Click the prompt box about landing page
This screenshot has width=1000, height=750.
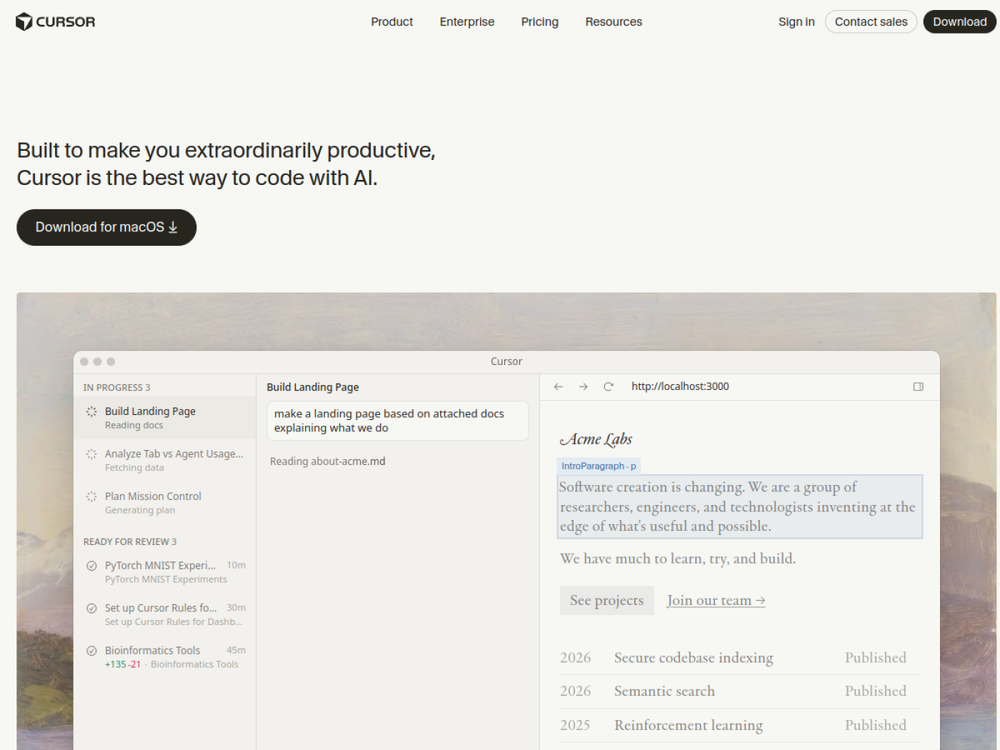tap(397, 421)
